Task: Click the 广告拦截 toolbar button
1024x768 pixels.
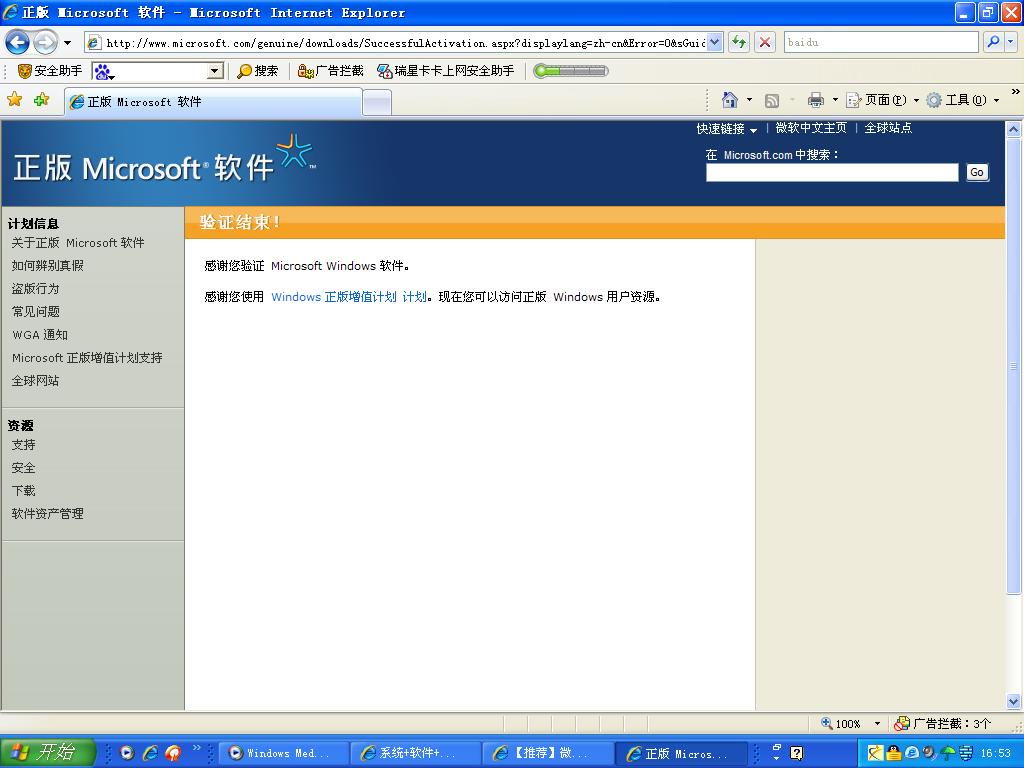Action: coord(330,71)
